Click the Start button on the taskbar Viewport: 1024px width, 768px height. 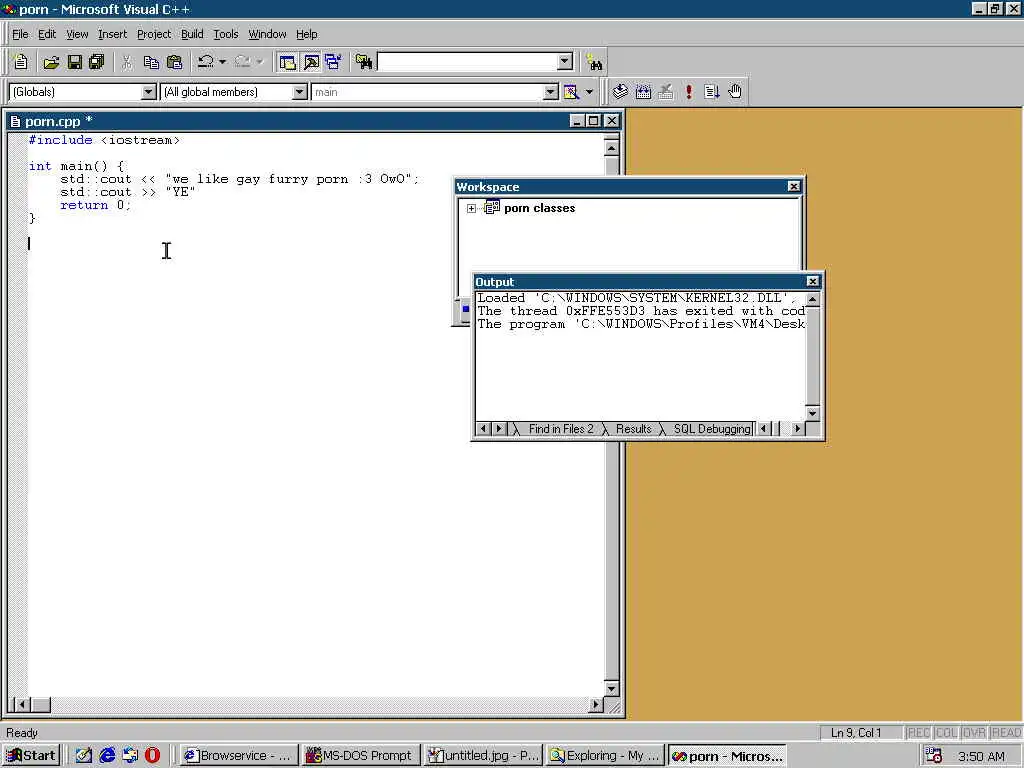click(31, 756)
